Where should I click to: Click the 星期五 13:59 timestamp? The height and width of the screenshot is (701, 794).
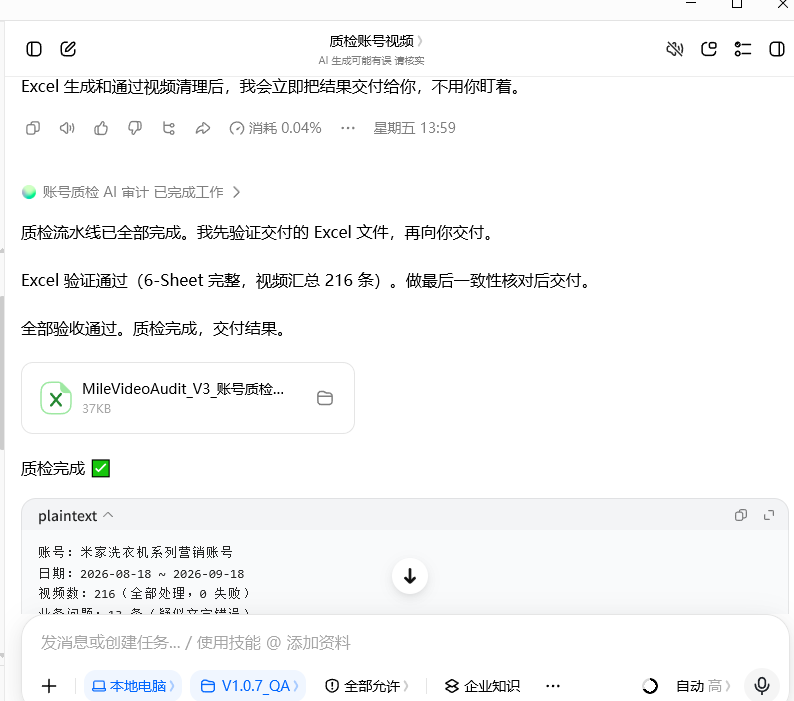pyautogui.click(x=414, y=128)
